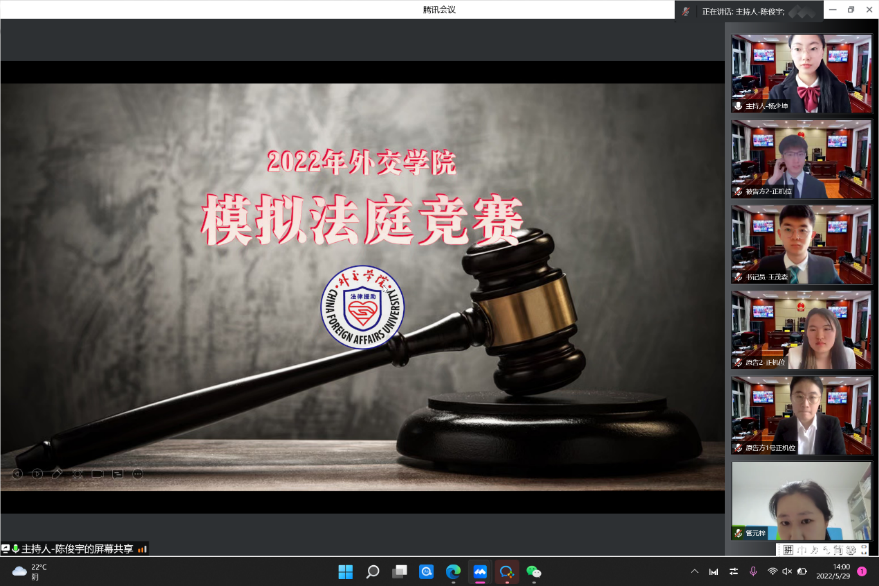This screenshot has width=879, height=586.
Task: Open the volume quick settings icon
Action: [787, 571]
